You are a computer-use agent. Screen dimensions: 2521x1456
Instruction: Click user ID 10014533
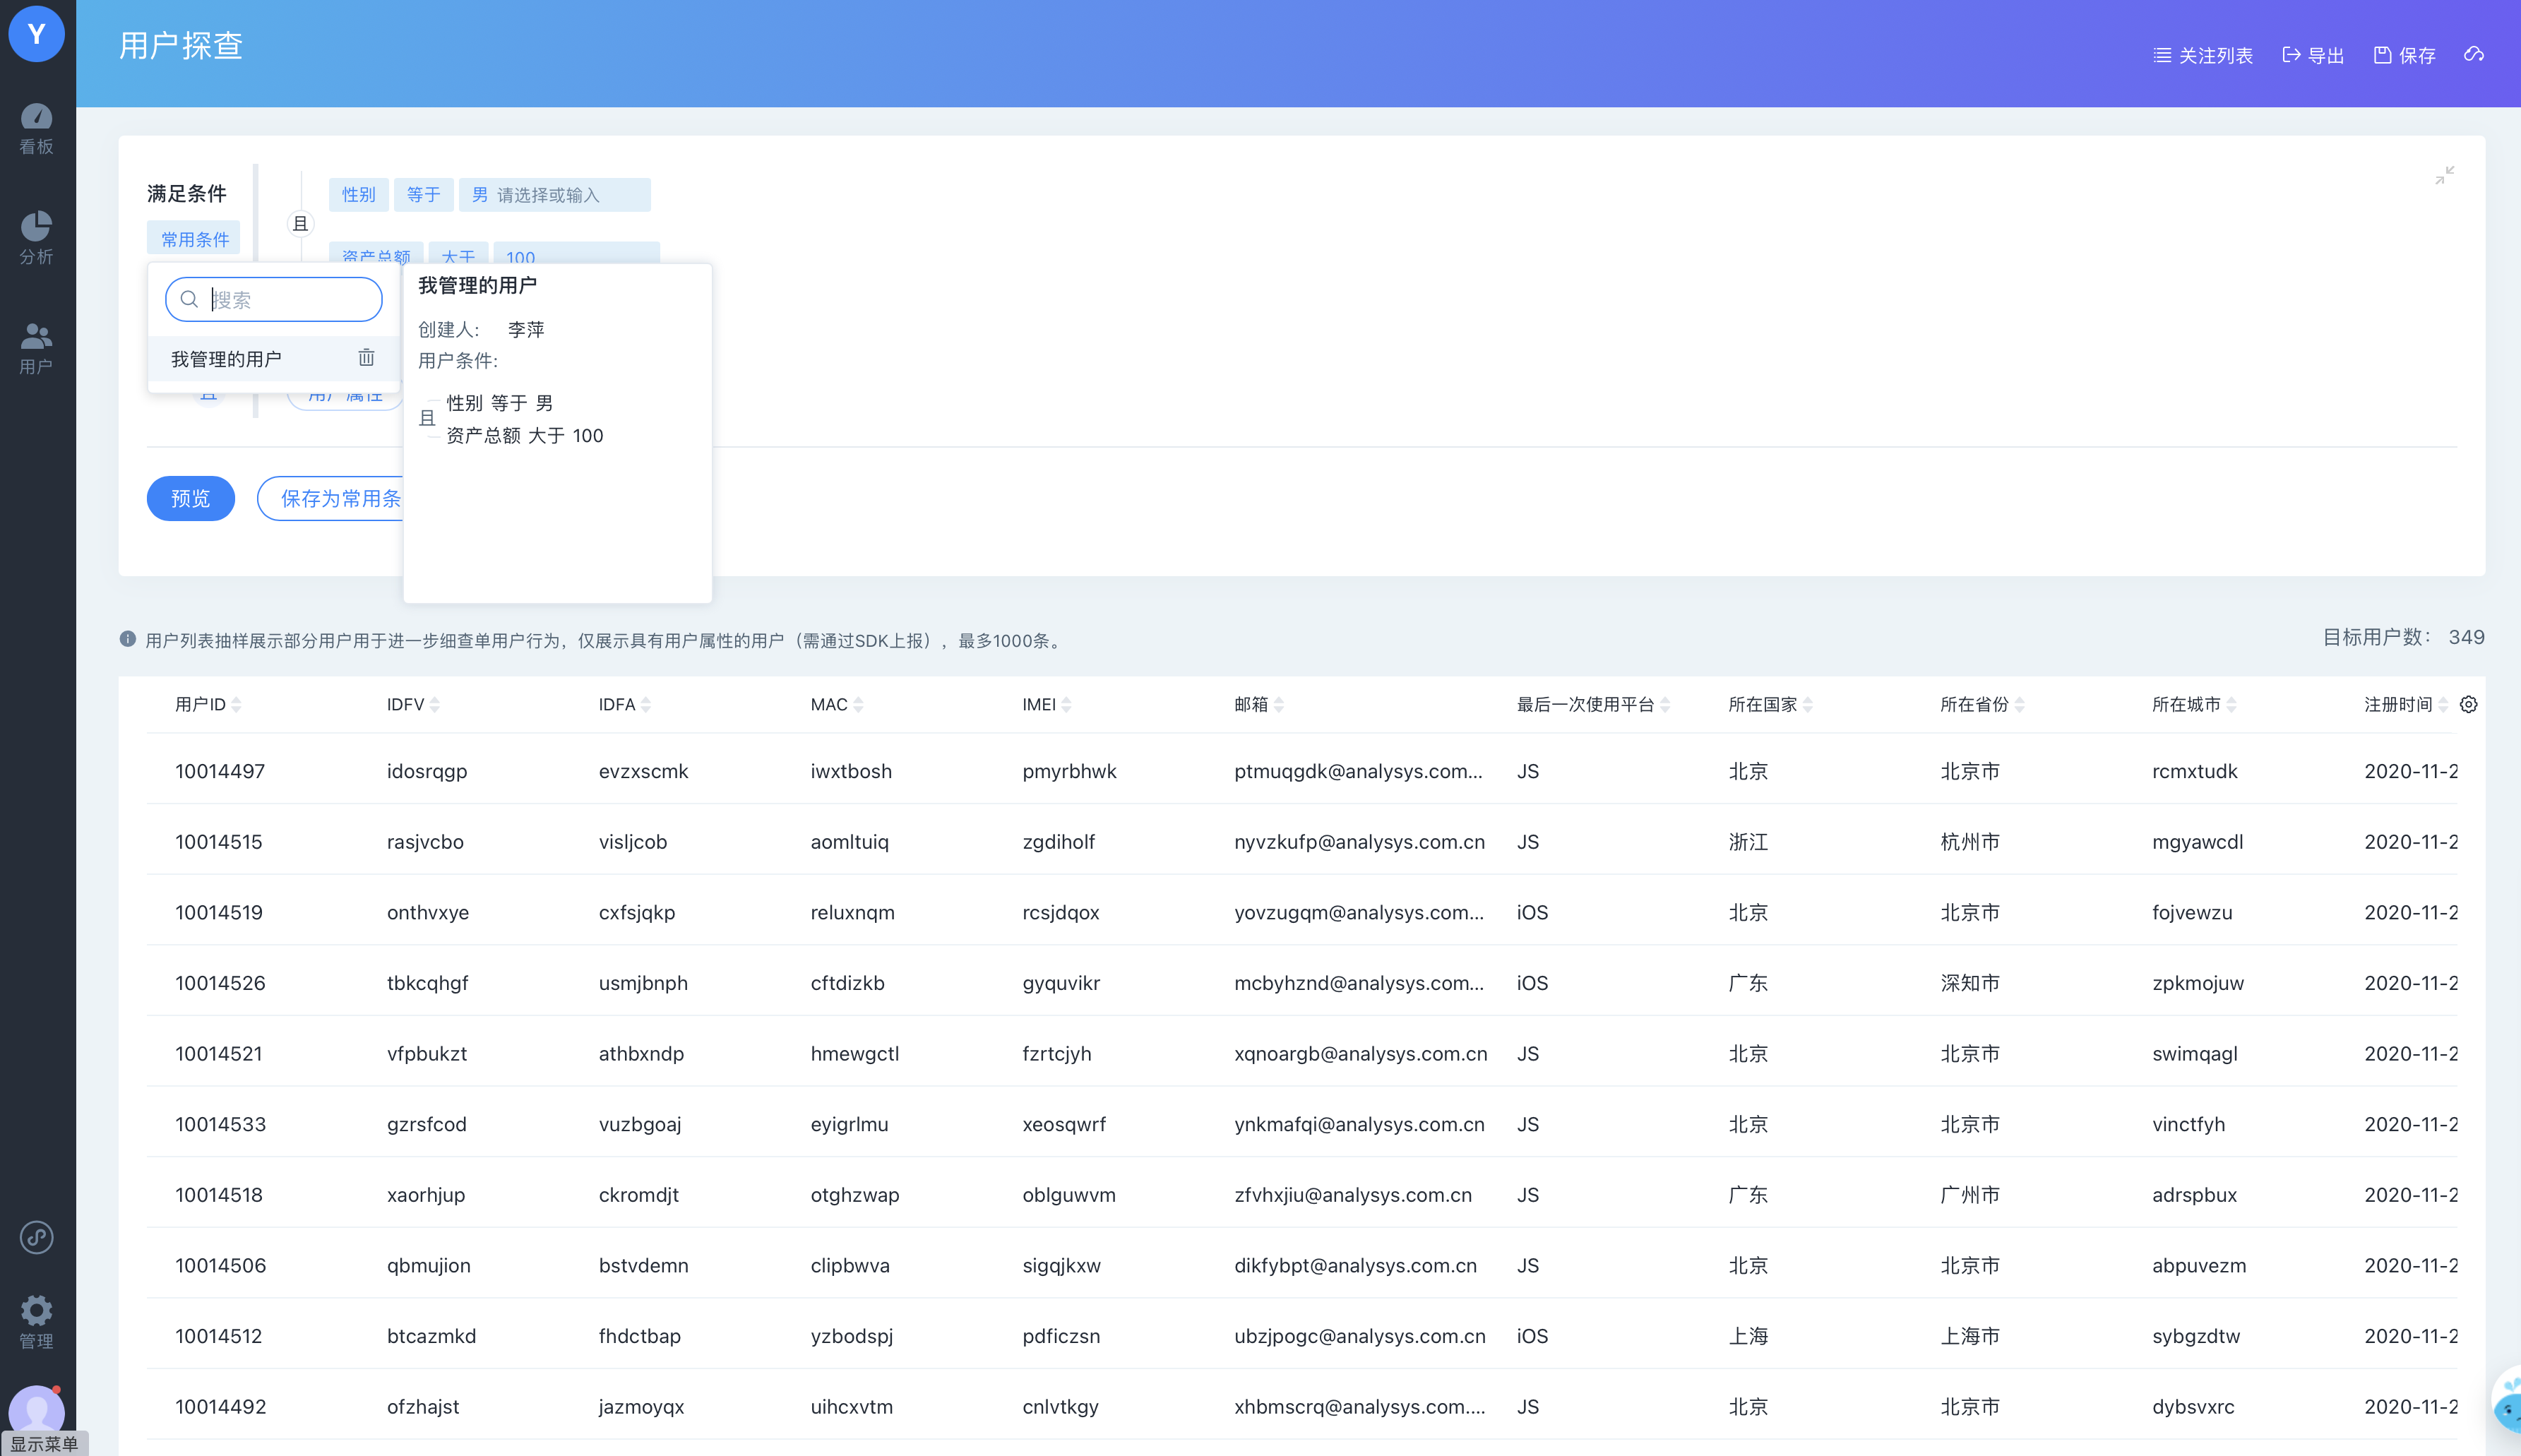click(x=220, y=1124)
